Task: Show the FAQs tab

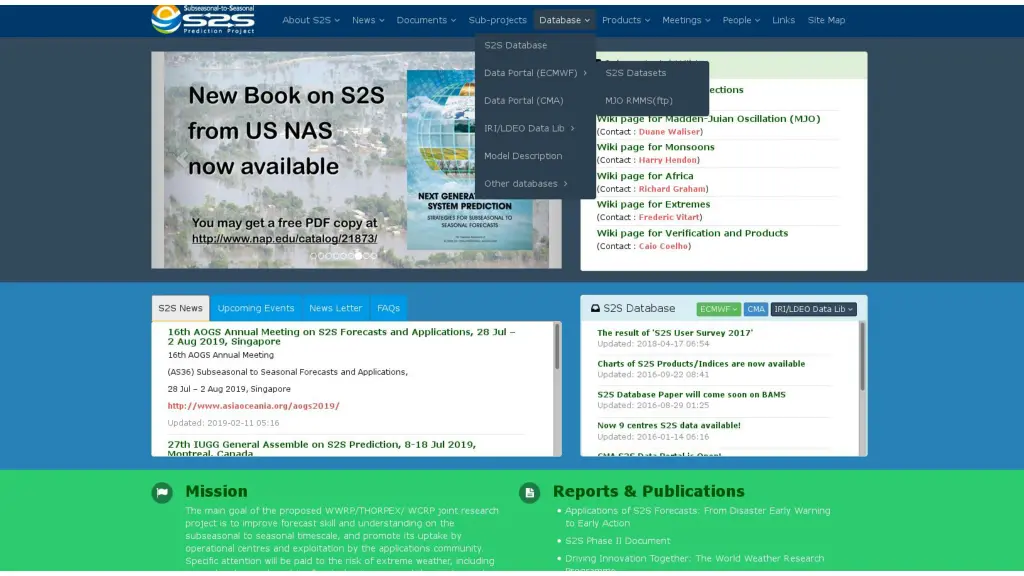Action: point(389,308)
